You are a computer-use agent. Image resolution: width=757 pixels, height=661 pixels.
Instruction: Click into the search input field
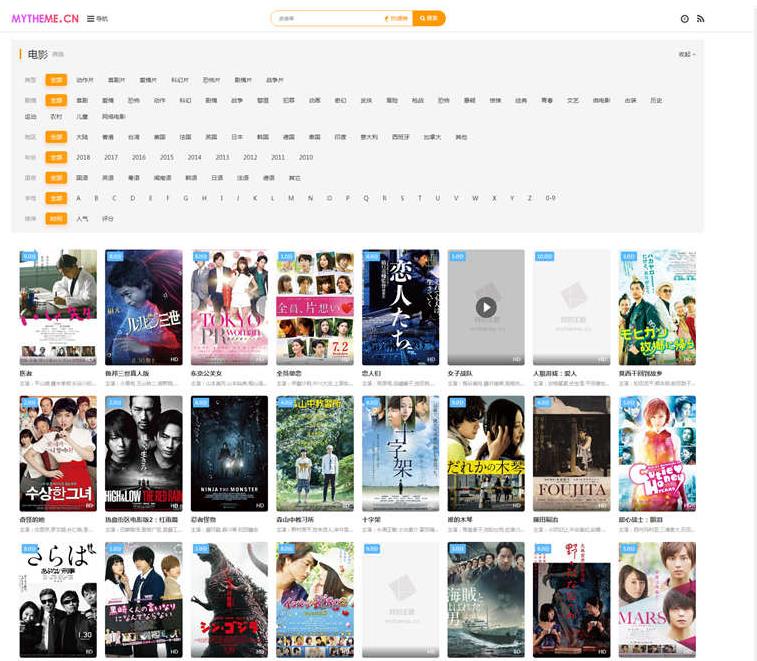click(x=325, y=19)
